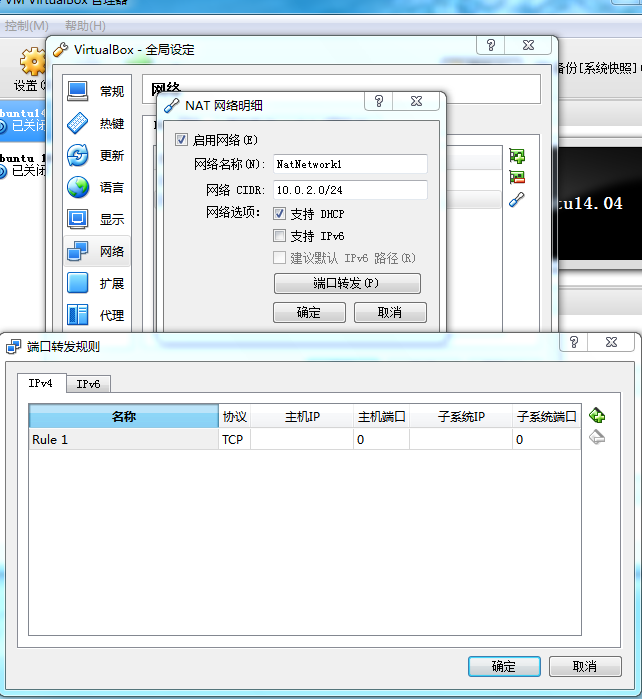Add a new NAT network icon
This screenshot has width=642, height=699.
coord(517,156)
